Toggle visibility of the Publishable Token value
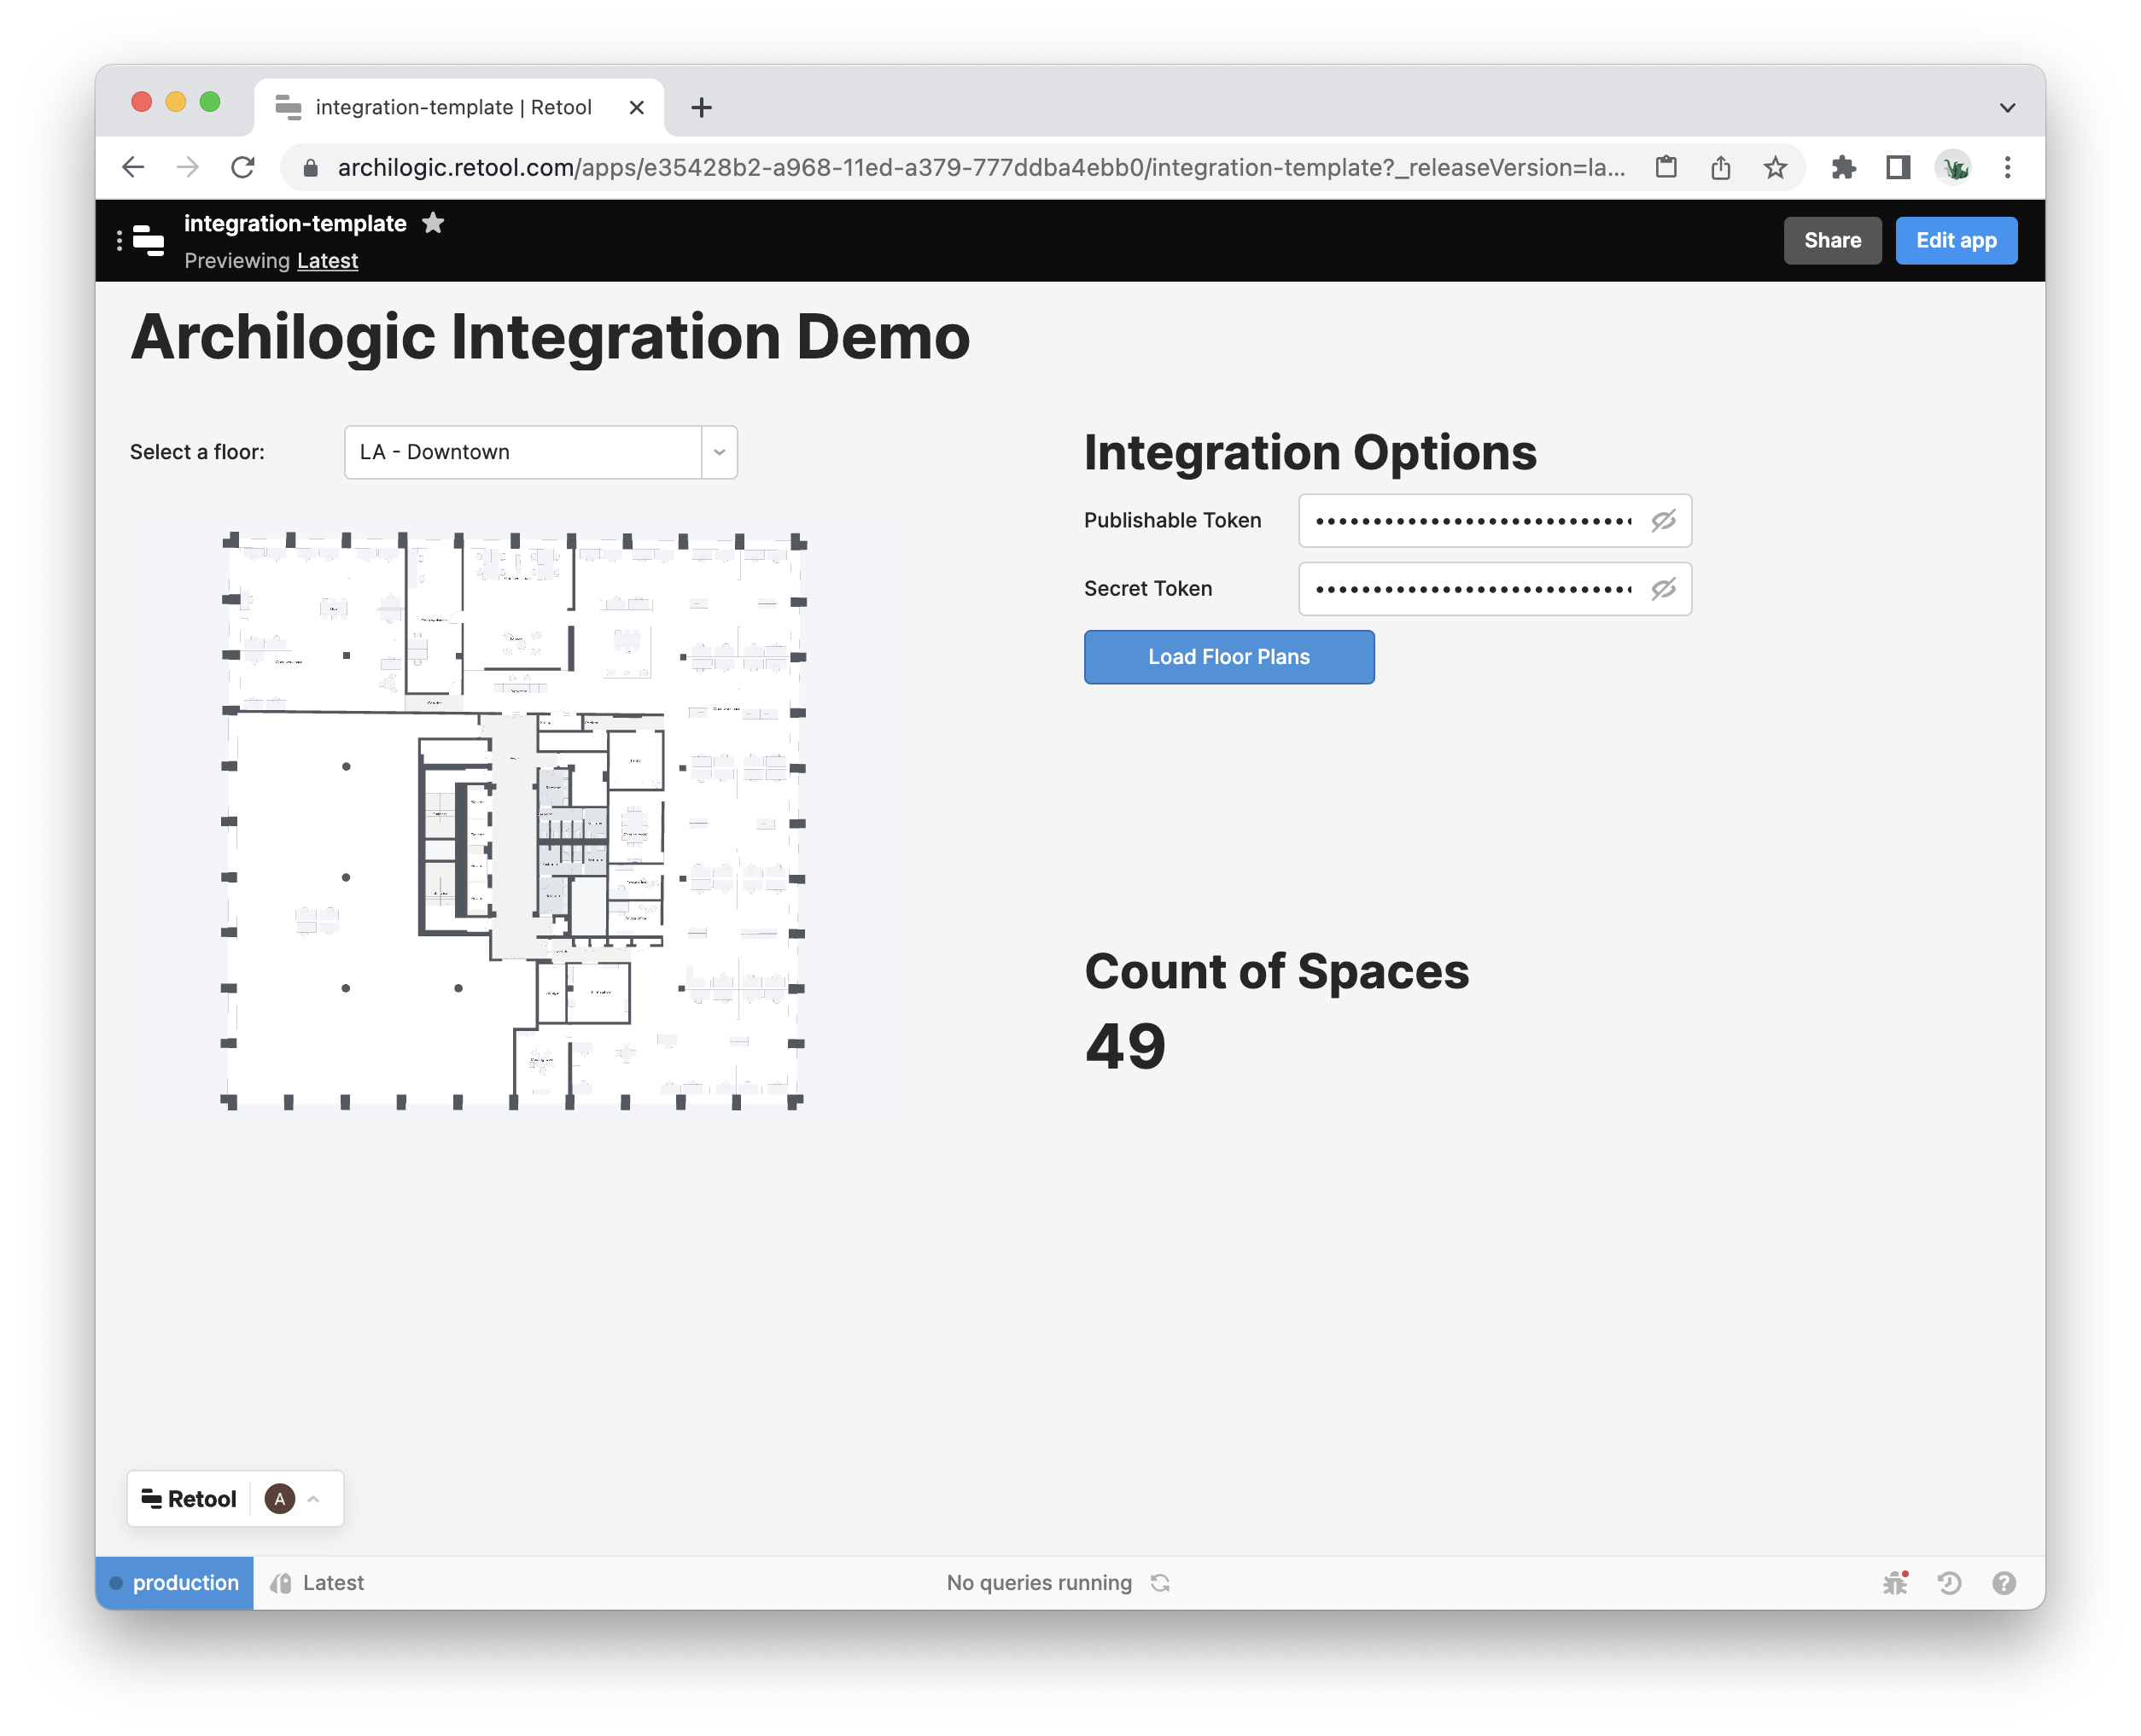This screenshot has height=1736, width=2141. (1663, 521)
